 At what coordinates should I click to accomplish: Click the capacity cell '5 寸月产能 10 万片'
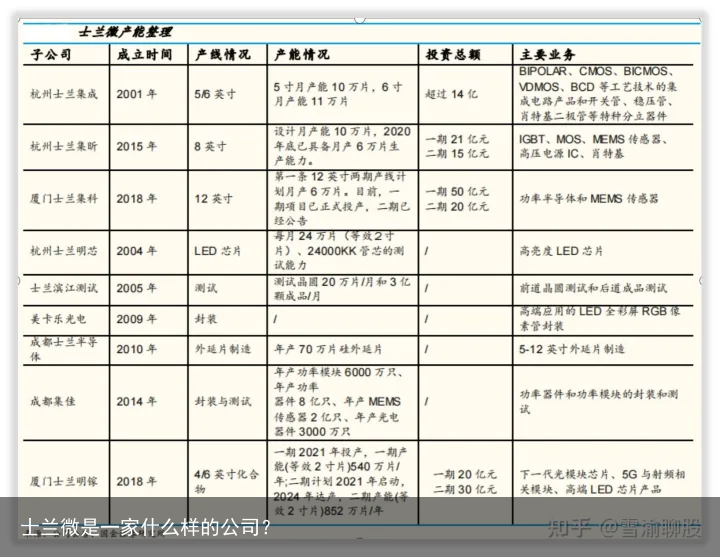[x=338, y=94]
